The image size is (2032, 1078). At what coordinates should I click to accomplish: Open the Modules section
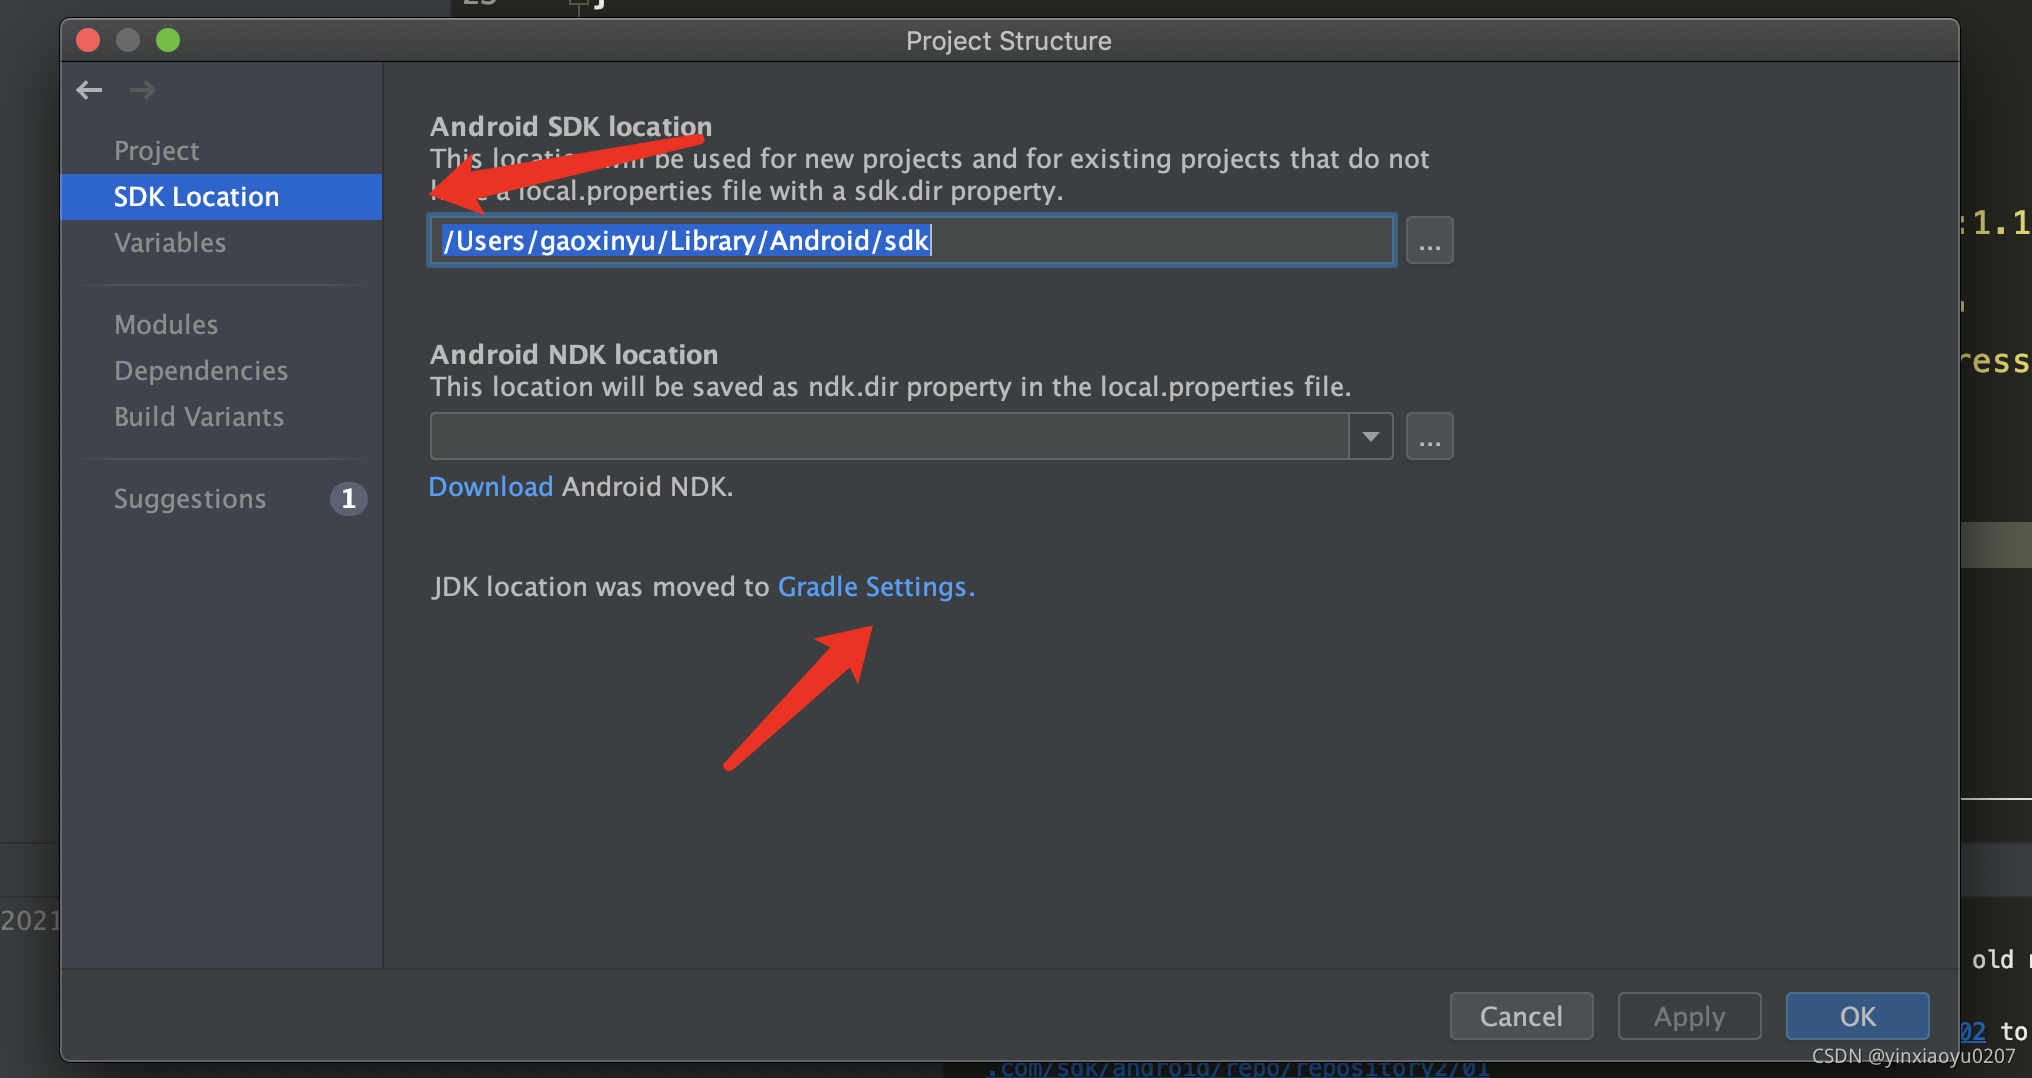pyautogui.click(x=165, y=324)
